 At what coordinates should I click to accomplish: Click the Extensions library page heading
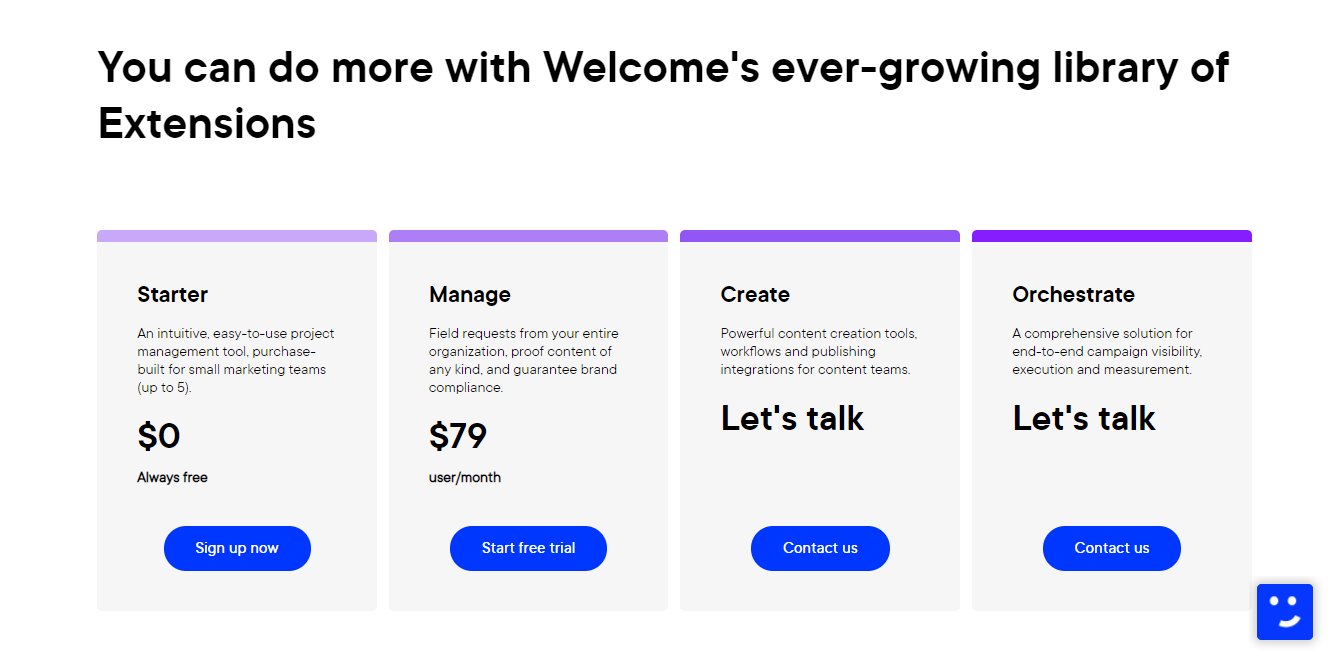662,95
